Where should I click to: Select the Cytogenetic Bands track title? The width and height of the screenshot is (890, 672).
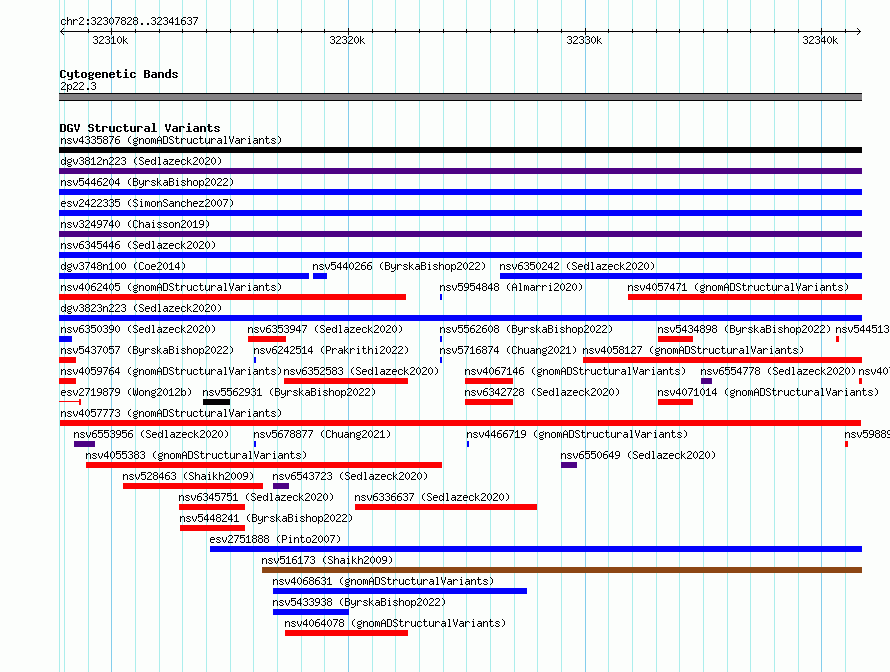[x=119, y=74]
